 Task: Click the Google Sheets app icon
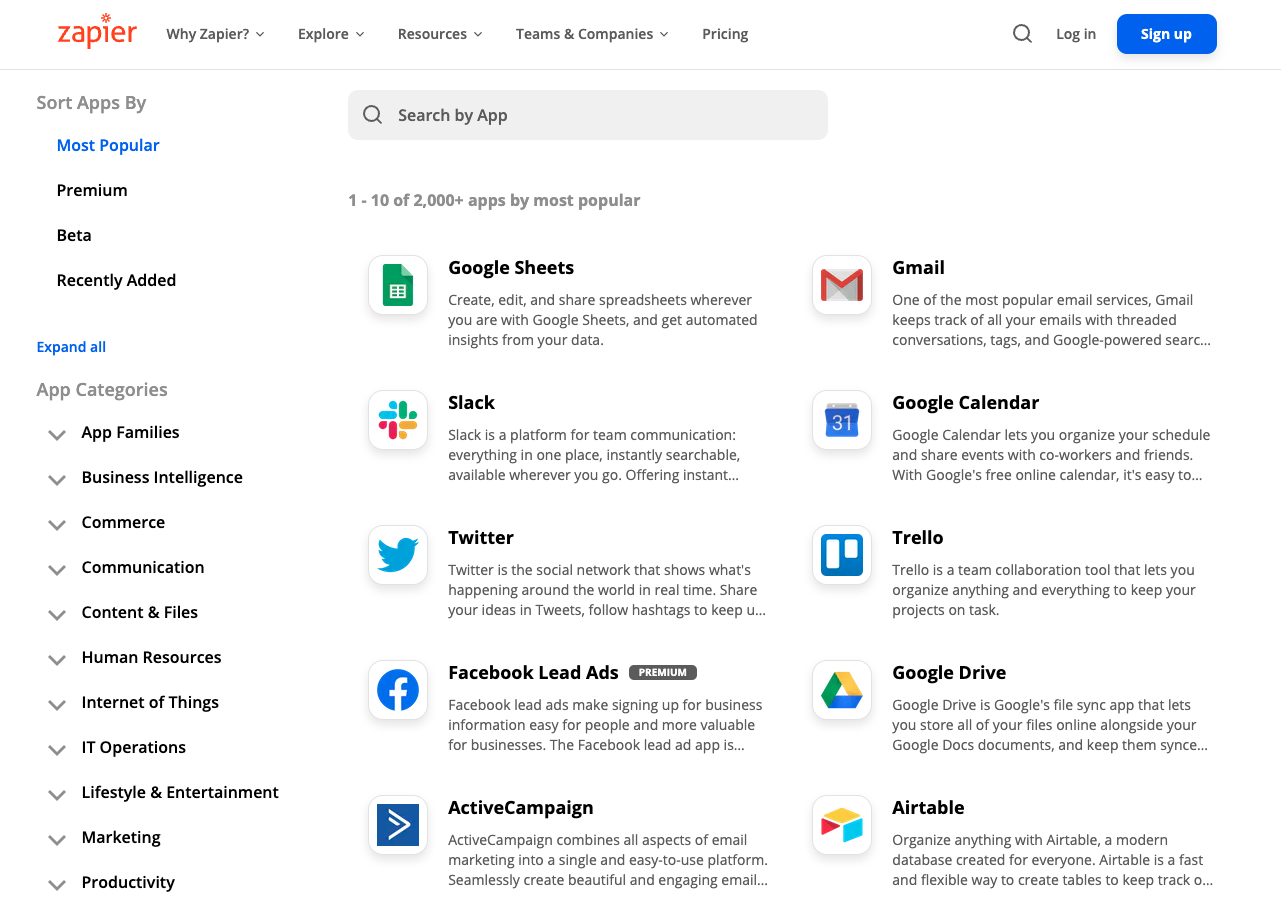[x=398, y=285]
